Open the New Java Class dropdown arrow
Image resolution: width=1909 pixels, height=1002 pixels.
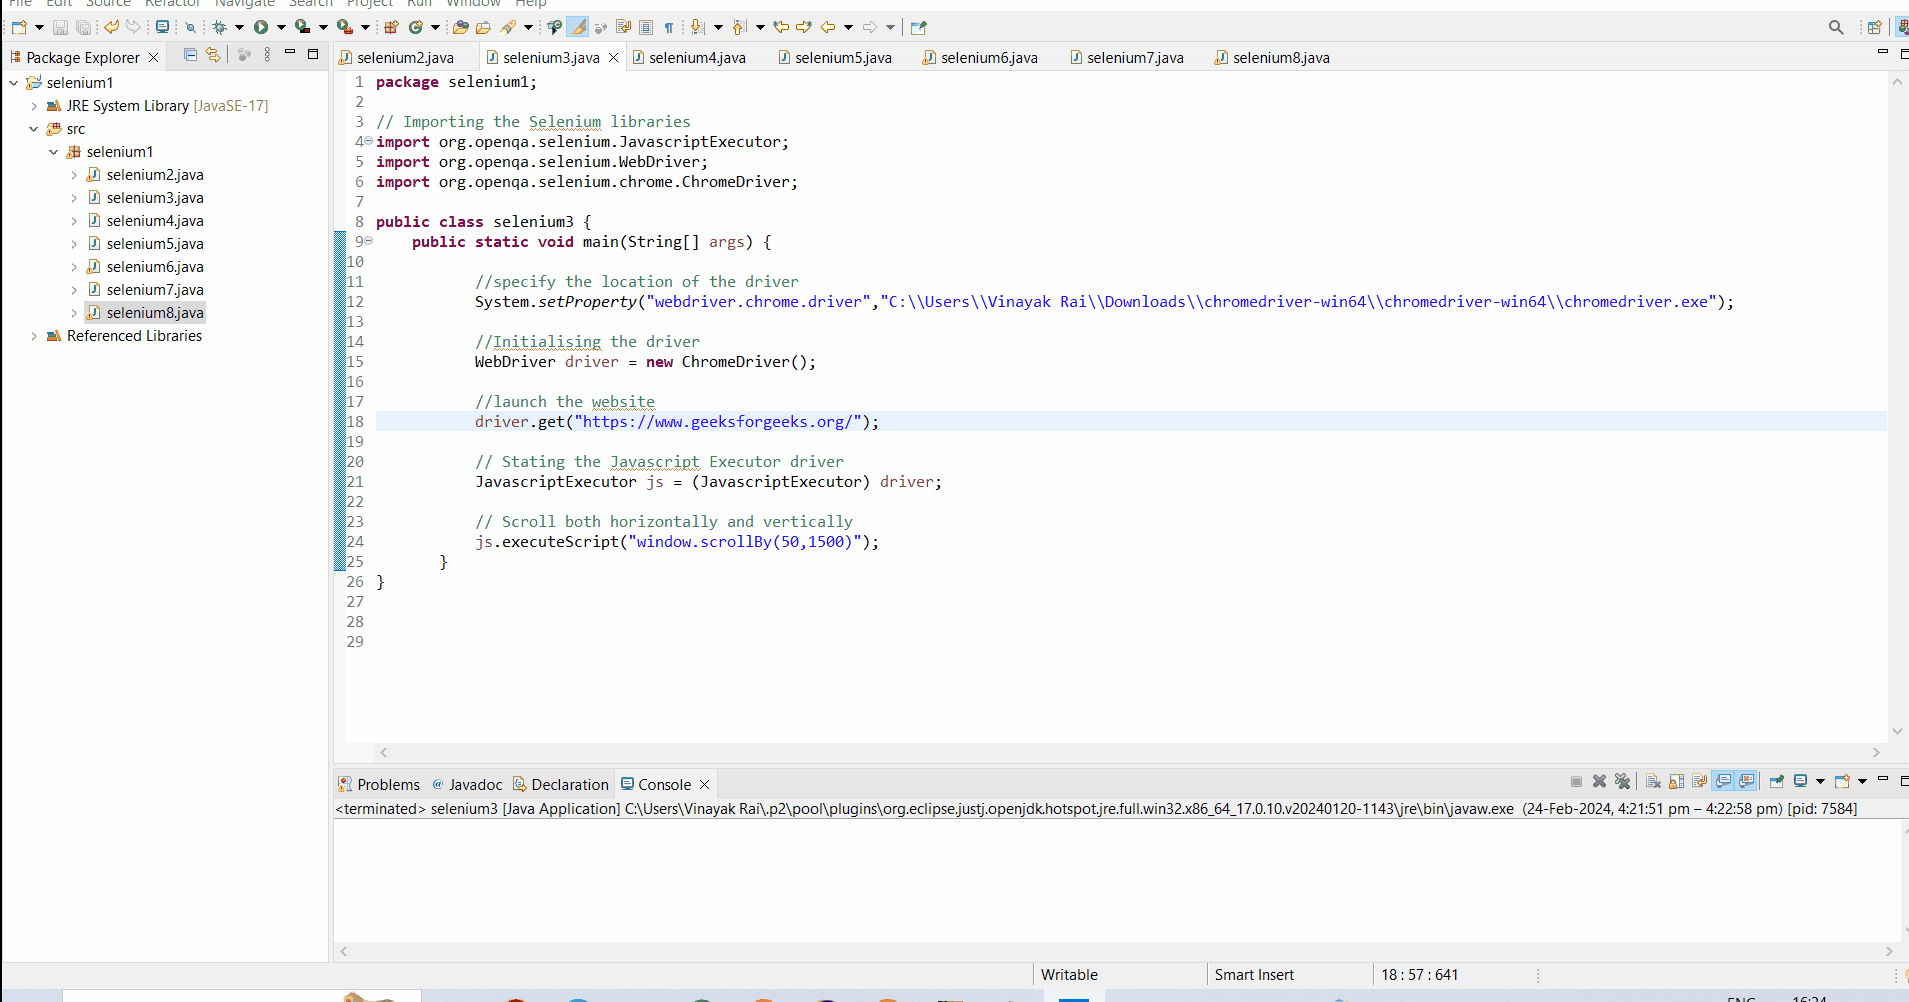coord(435,27)
